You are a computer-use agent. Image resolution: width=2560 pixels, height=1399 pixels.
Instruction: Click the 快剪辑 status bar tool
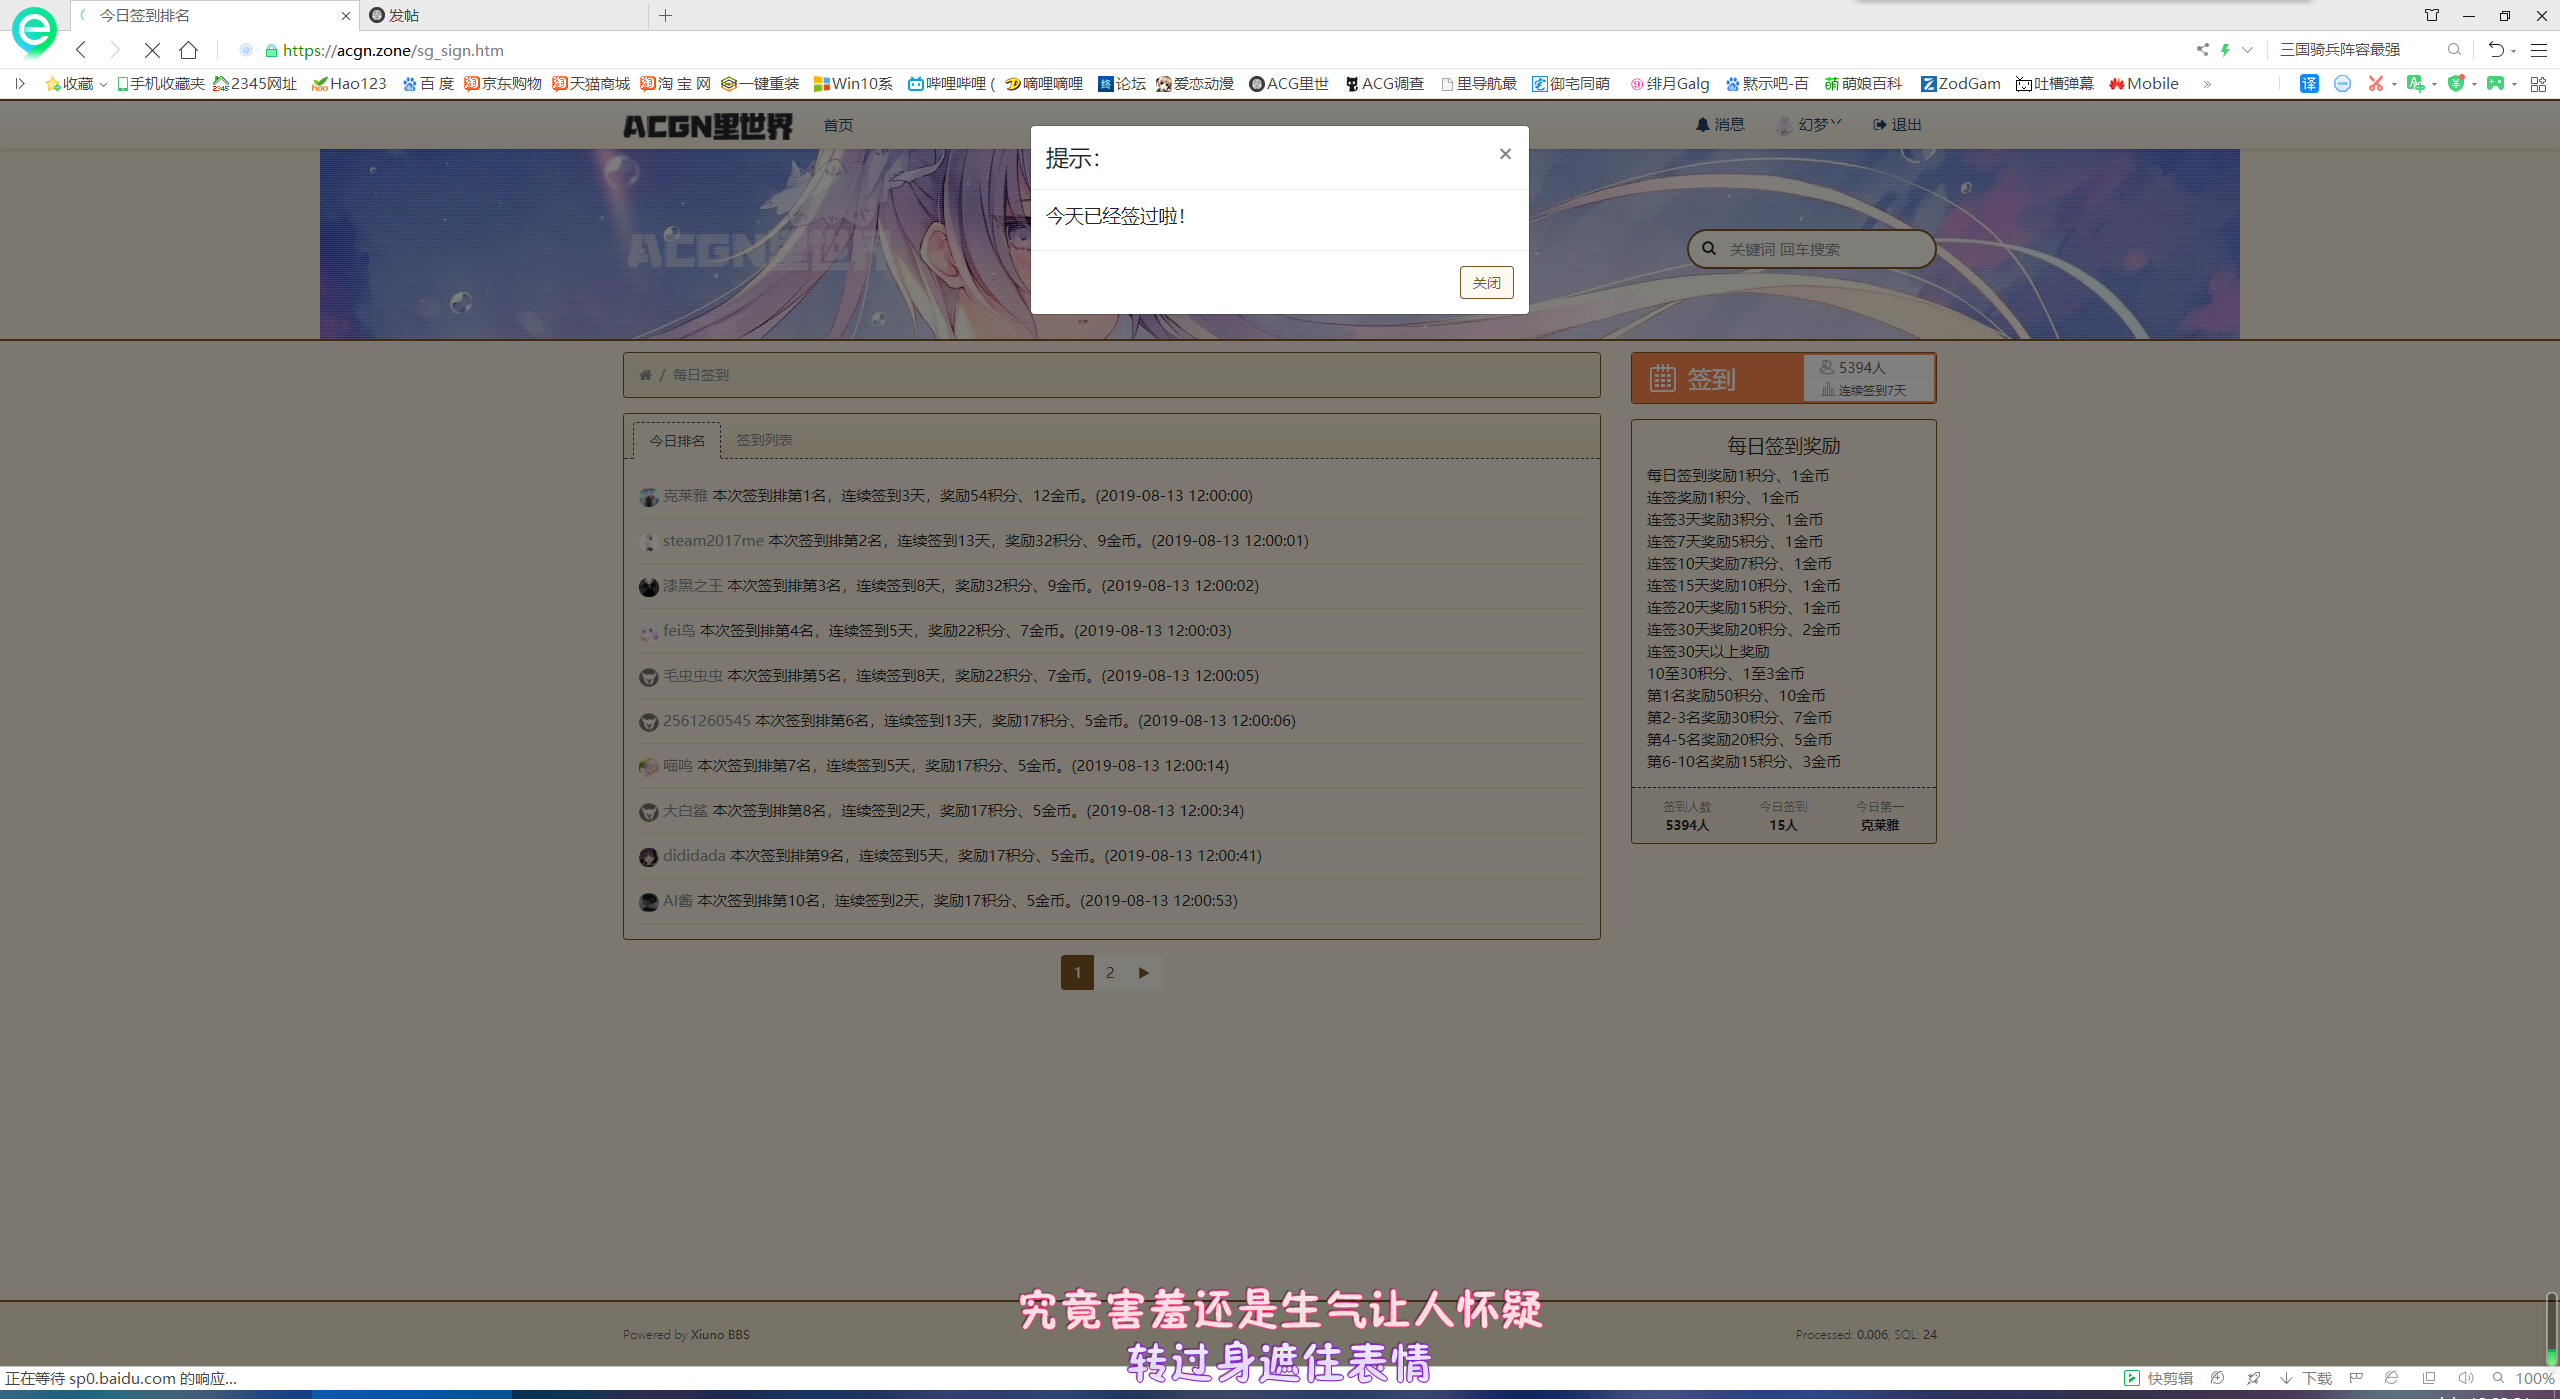(2158, 1378)
